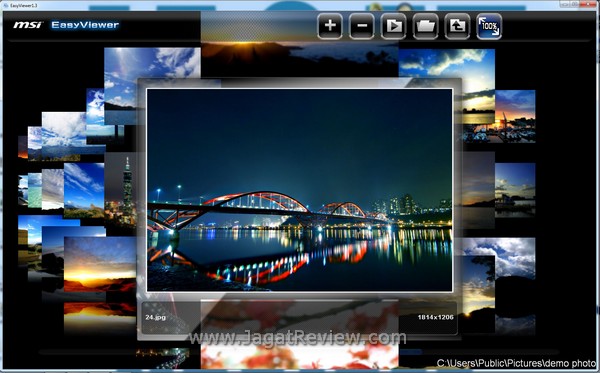600x373 pixels.
Task: Select the boat at dusk thumbnail at right
Action: [x=515, y=190]
